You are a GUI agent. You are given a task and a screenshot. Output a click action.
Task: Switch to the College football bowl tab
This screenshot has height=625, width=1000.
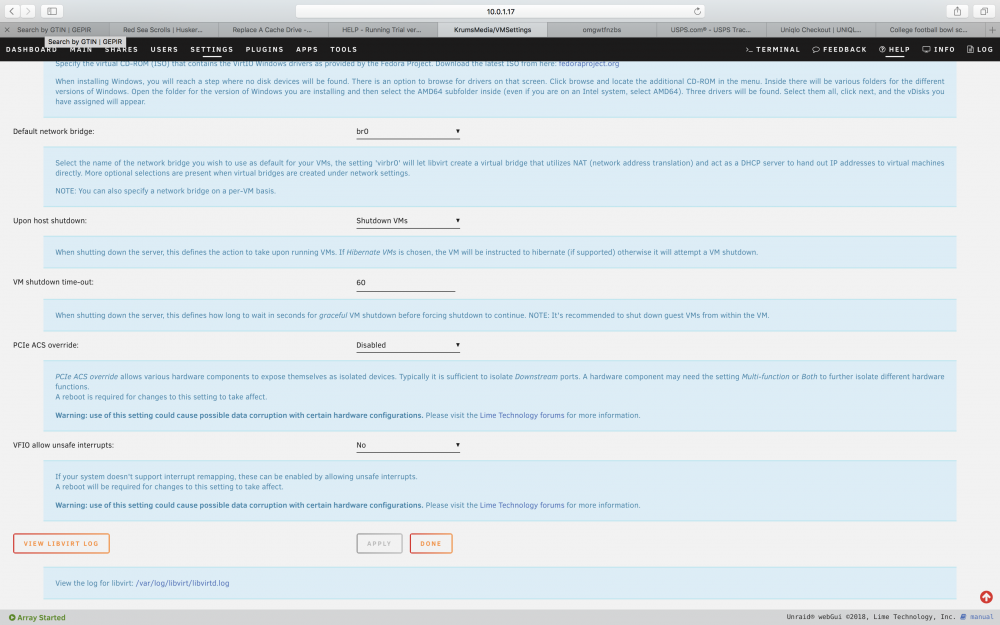click(929, 29)
